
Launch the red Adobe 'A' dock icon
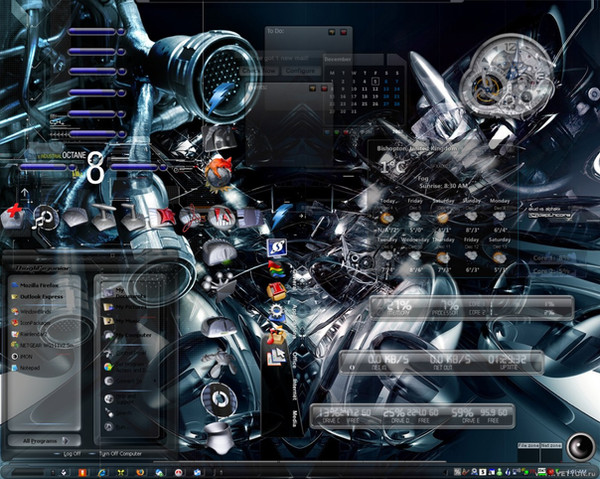tap(222, 217)
